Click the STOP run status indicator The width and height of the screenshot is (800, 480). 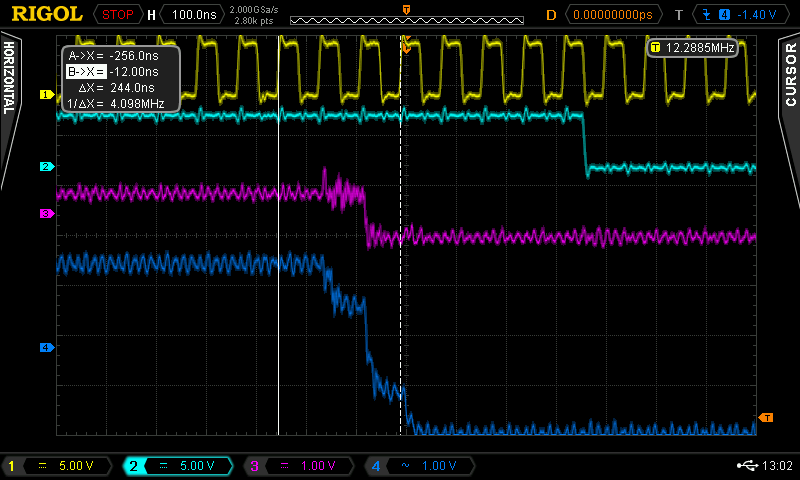117,14
